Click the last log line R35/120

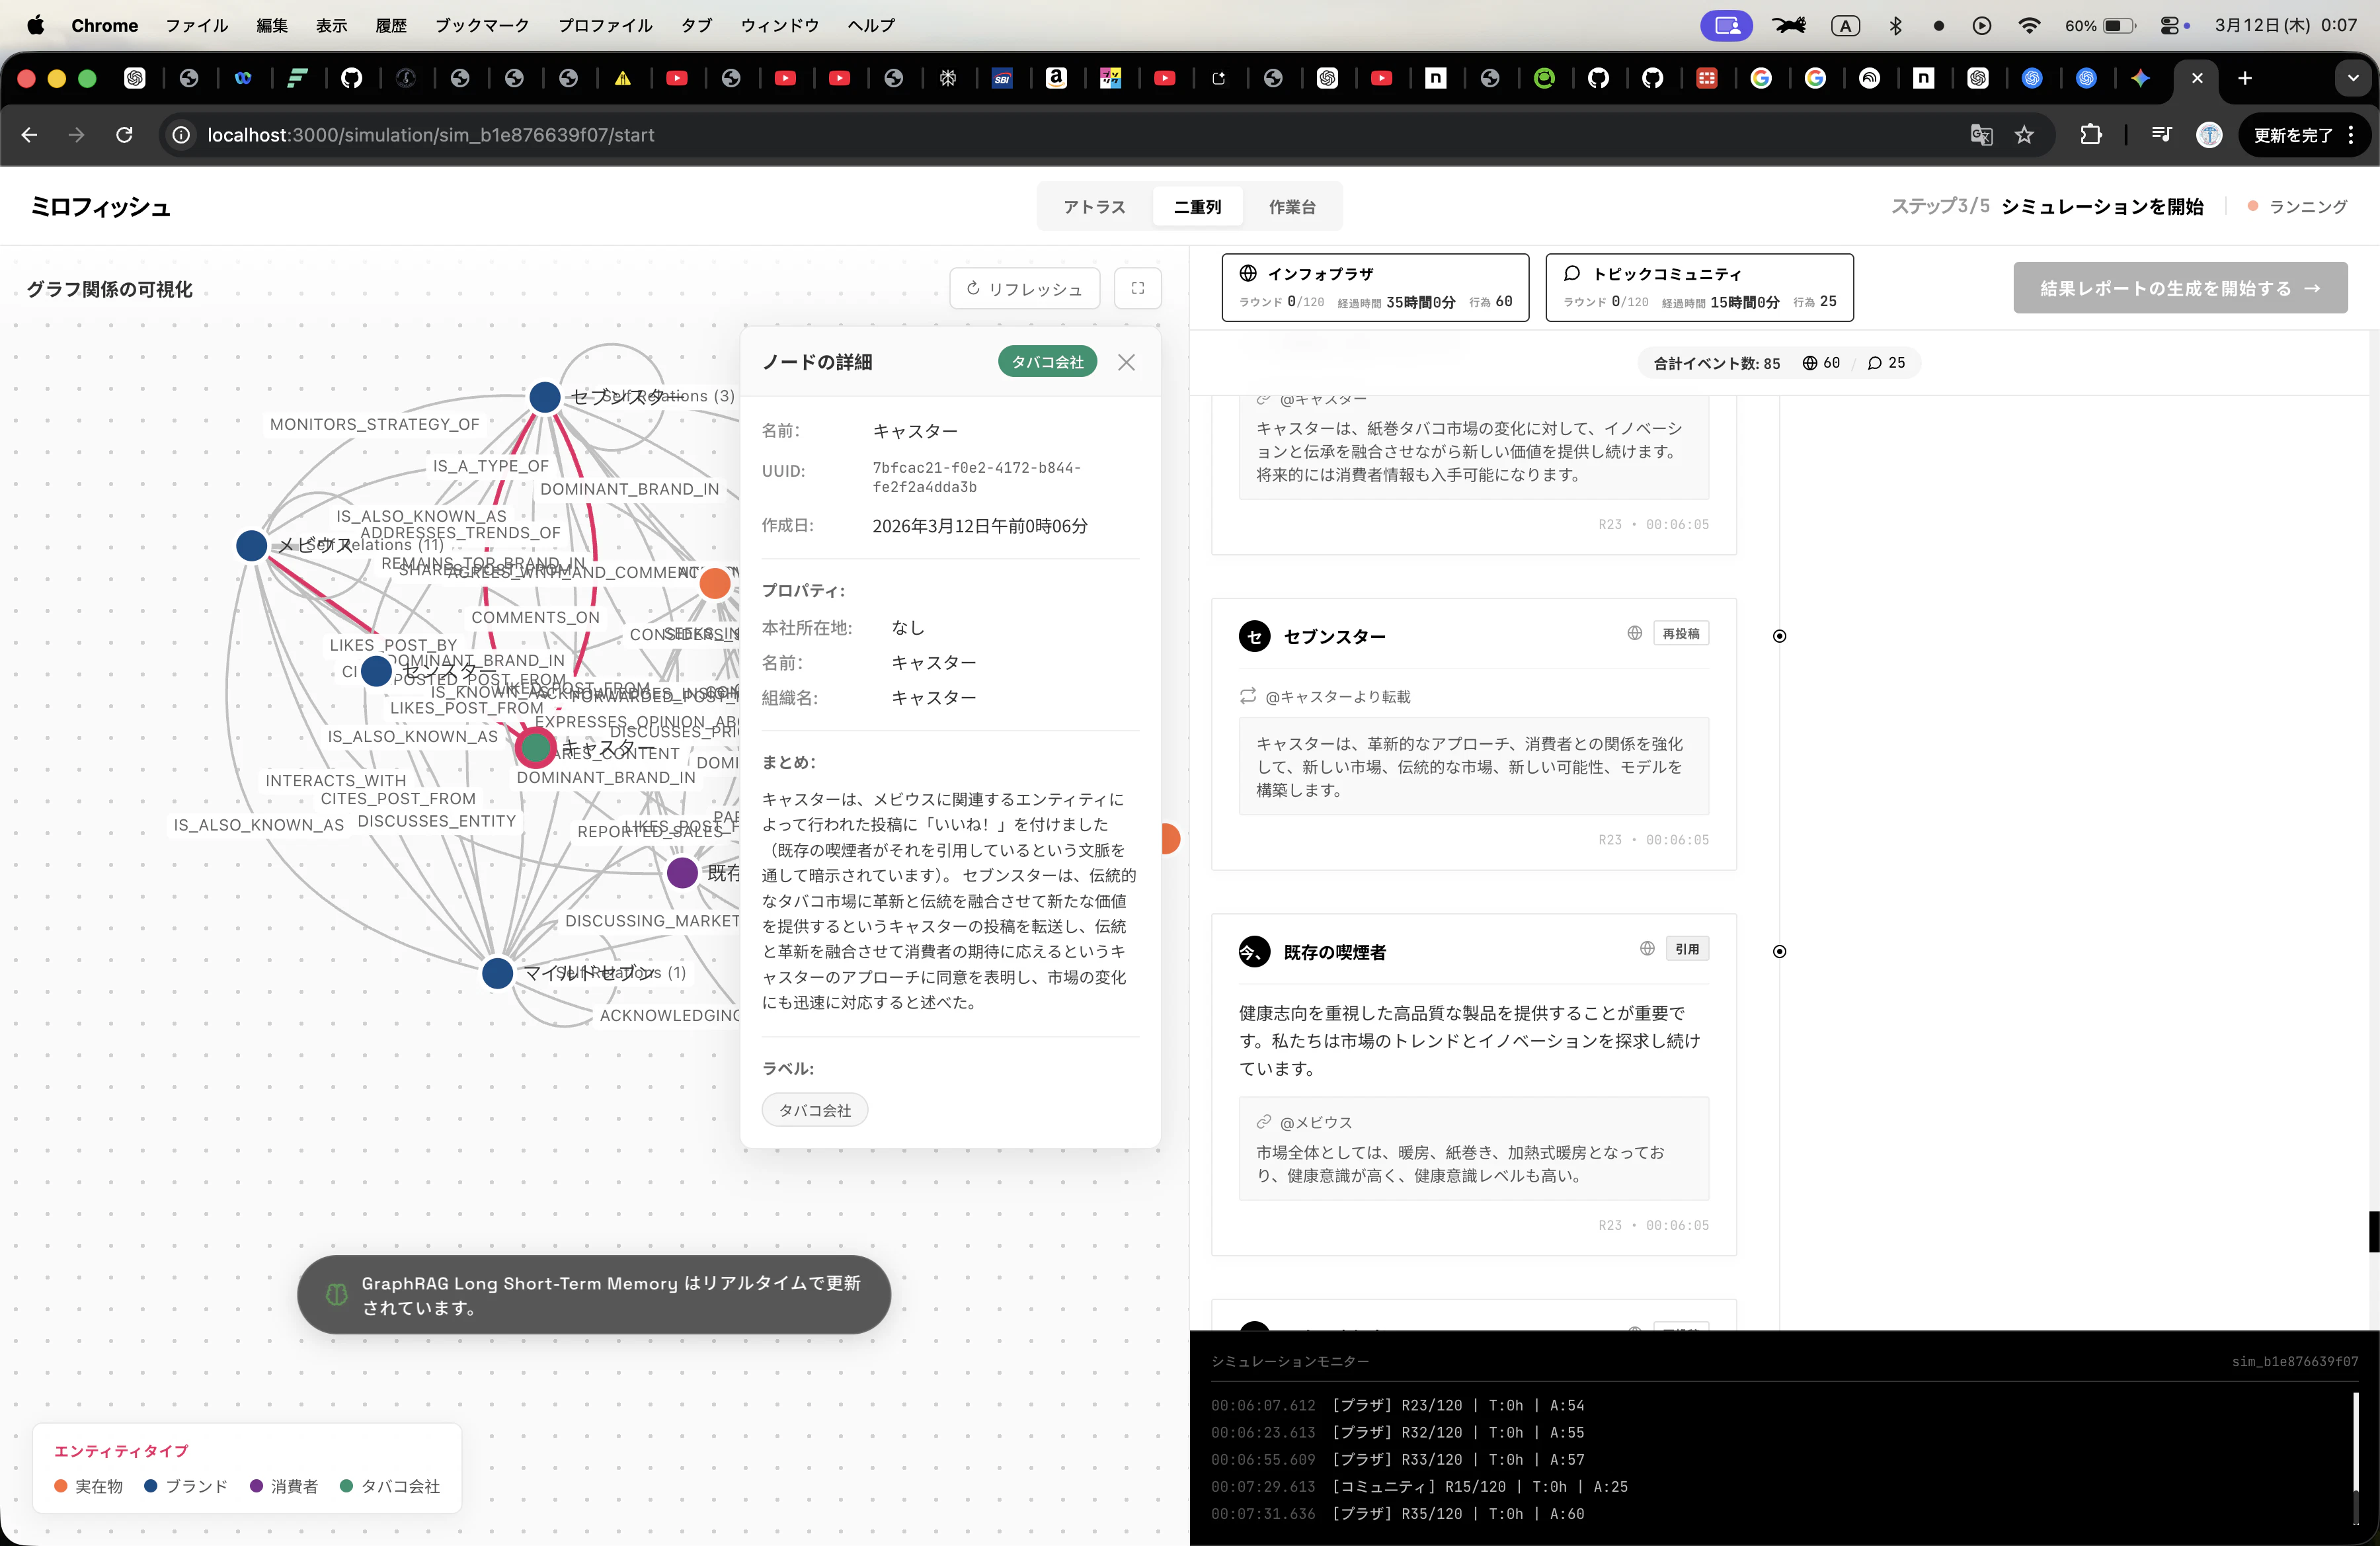[1398, 1513]
